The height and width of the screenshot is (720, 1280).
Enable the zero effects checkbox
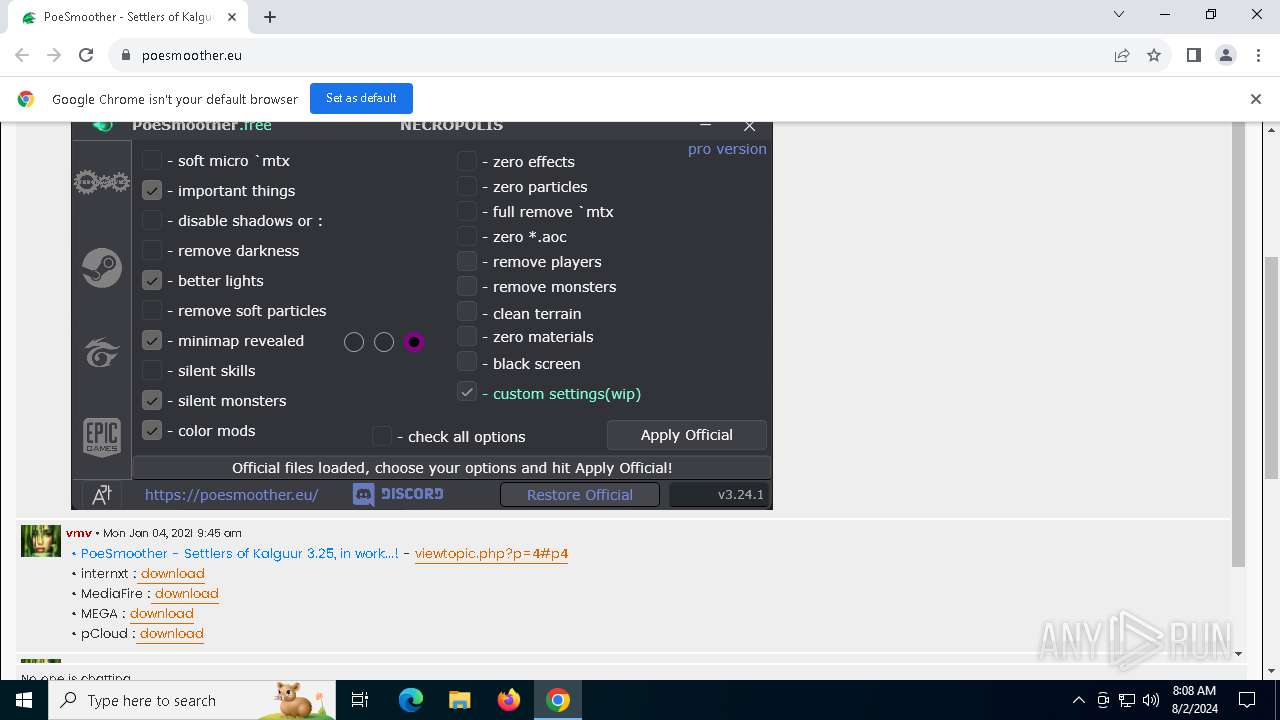tap(467, 161)
